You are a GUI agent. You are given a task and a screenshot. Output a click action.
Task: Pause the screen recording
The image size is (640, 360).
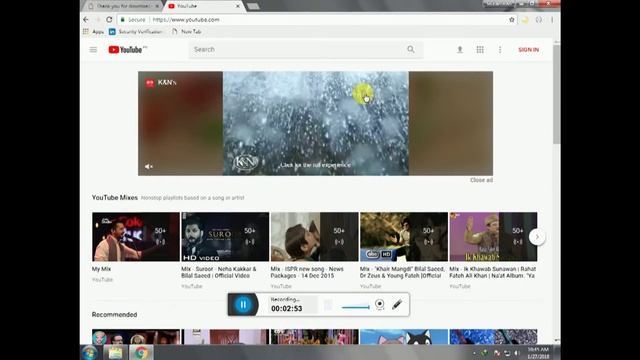point(243,304)
